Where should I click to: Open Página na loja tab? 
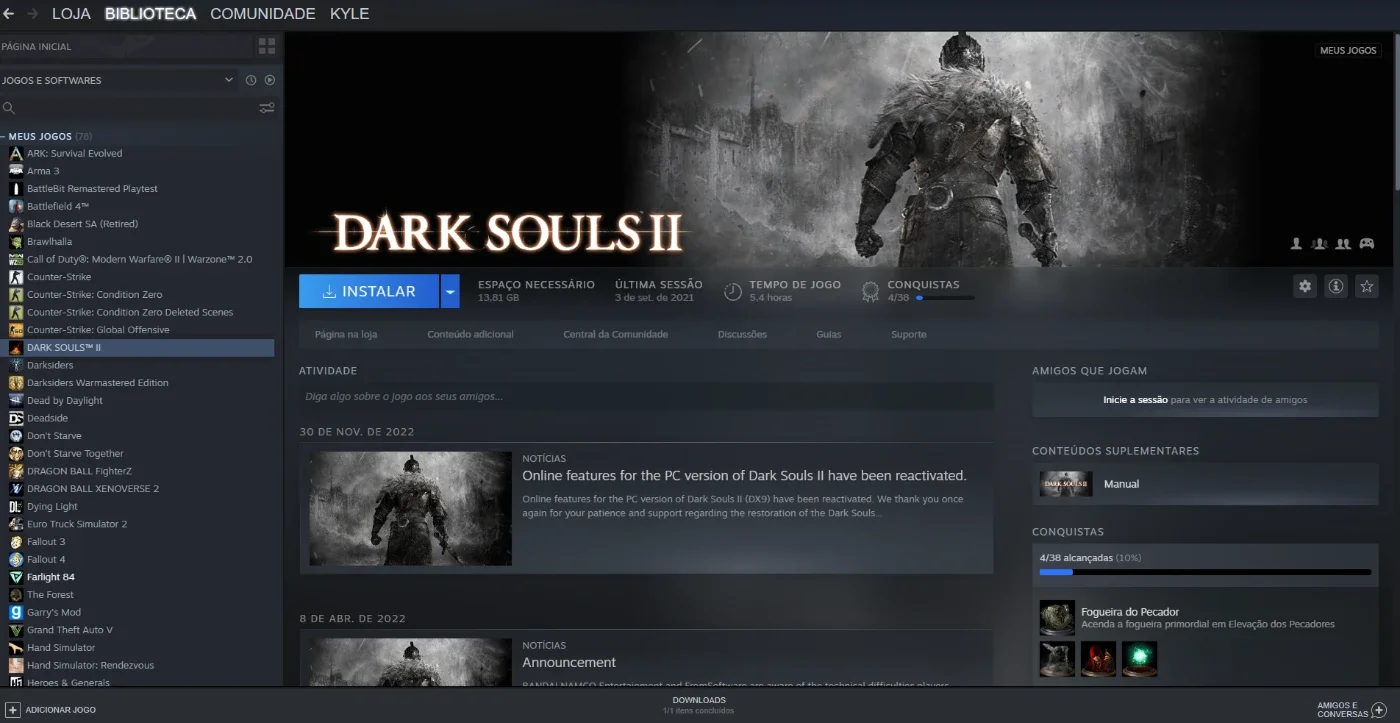click(346, 334)
